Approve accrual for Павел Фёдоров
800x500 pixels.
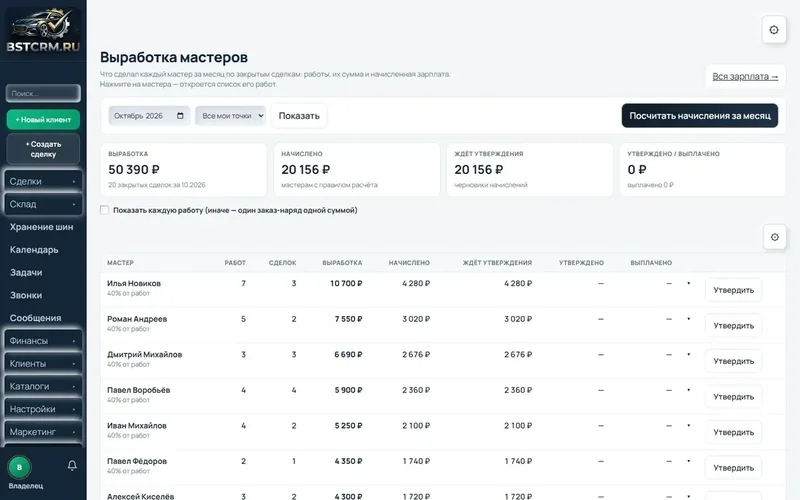click(733, 468)
